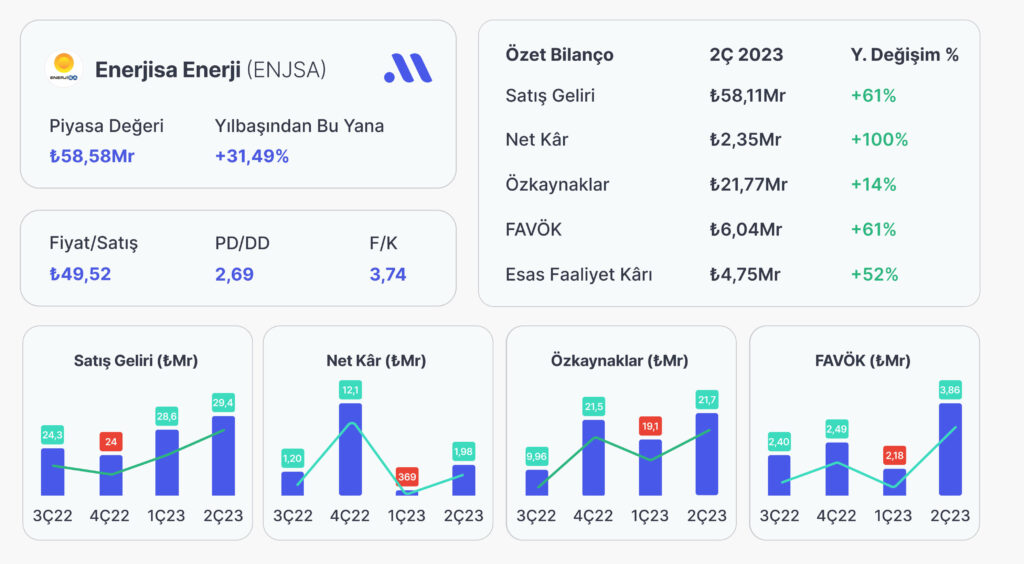Click the Özkaynaklar change +14%
1024x564 pixels.
(x=873, y=185)
